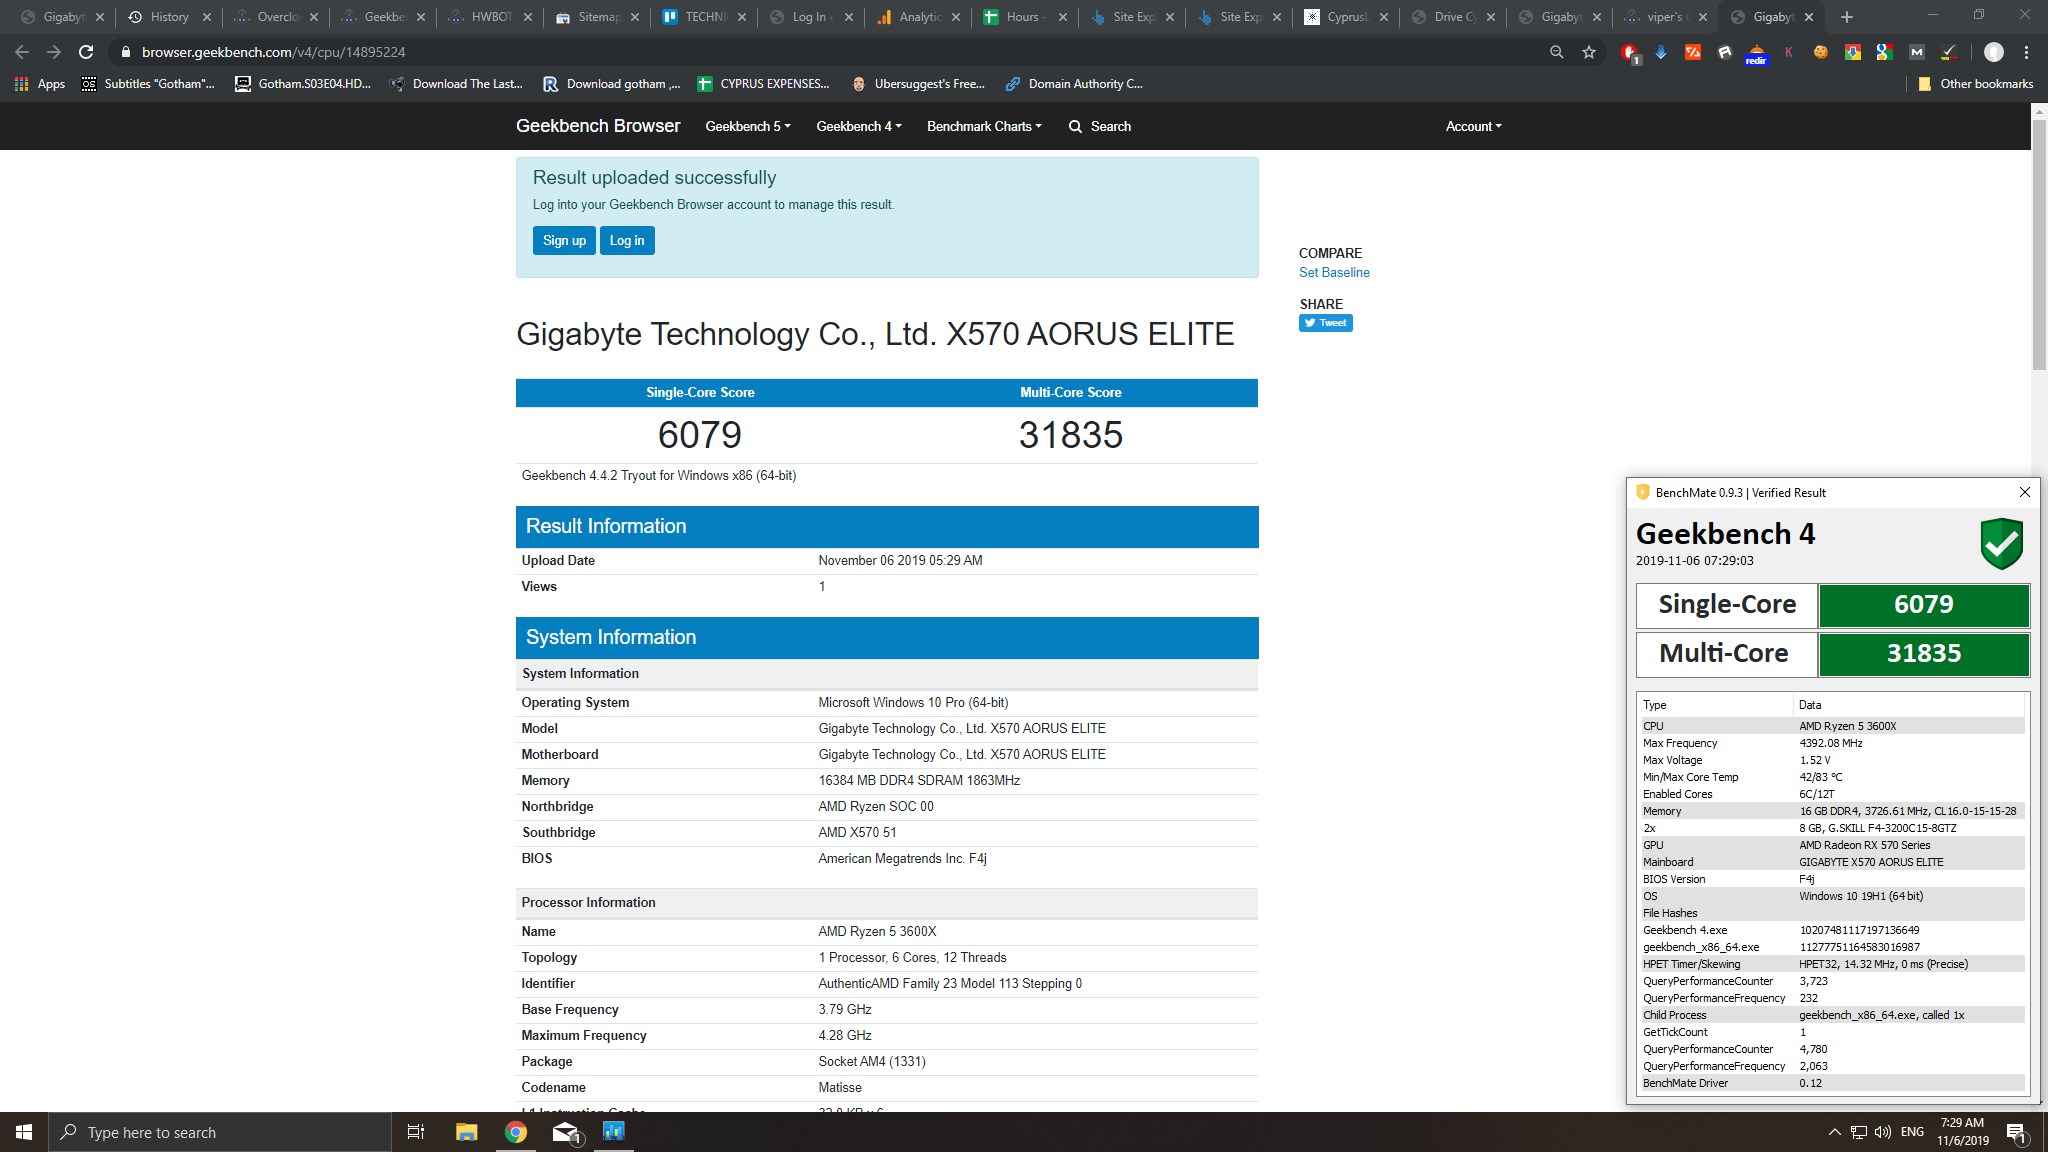The height and width of the screenshot is (1152, 2048).
Task: Open the notification center icon
Action: [x=2016, y=1133]
